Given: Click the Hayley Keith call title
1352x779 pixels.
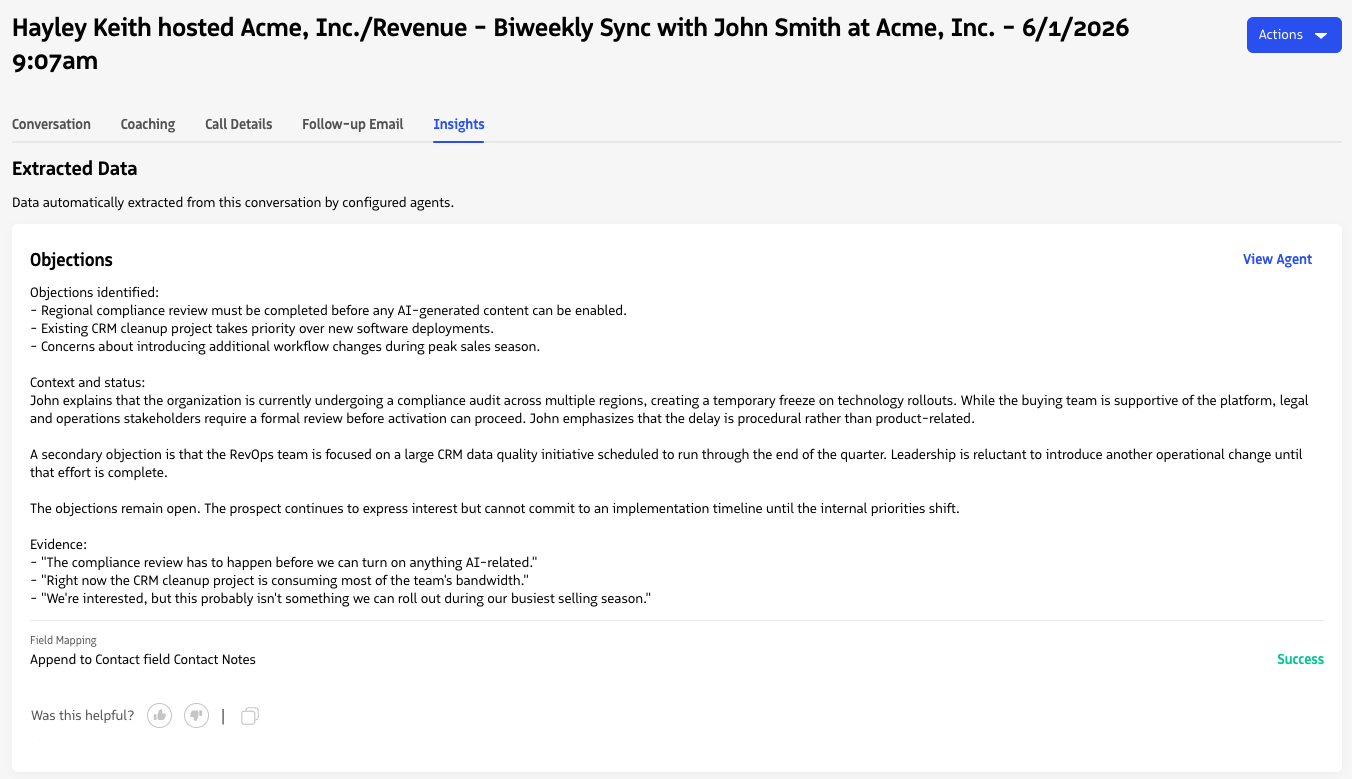Looking at the screenshot, I should pyautogui.click(x=570, y=44).
